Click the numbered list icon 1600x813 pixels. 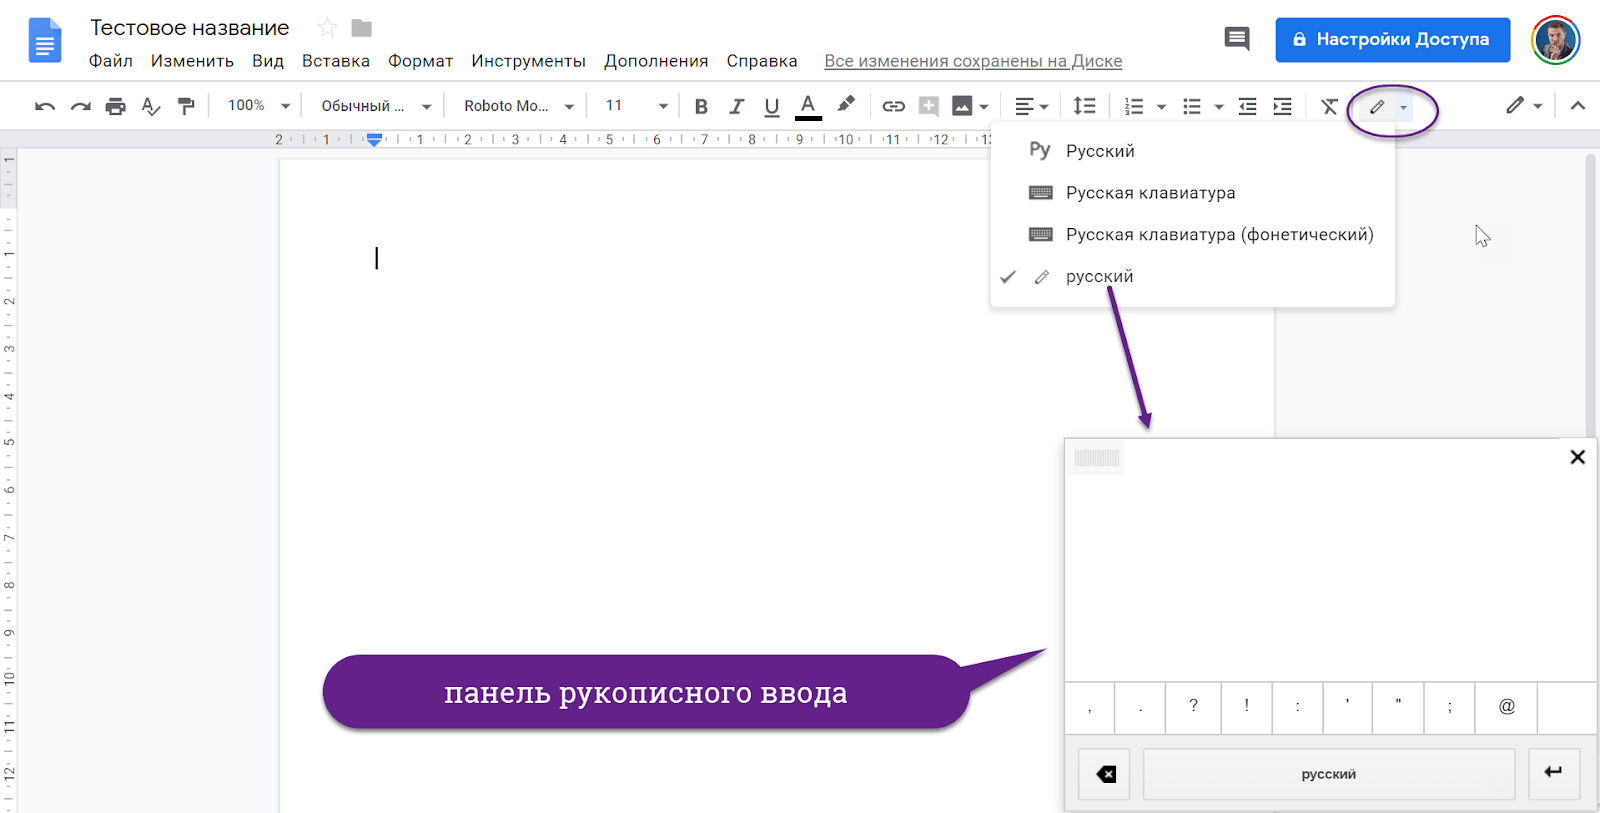click(x=1134, y=106)
